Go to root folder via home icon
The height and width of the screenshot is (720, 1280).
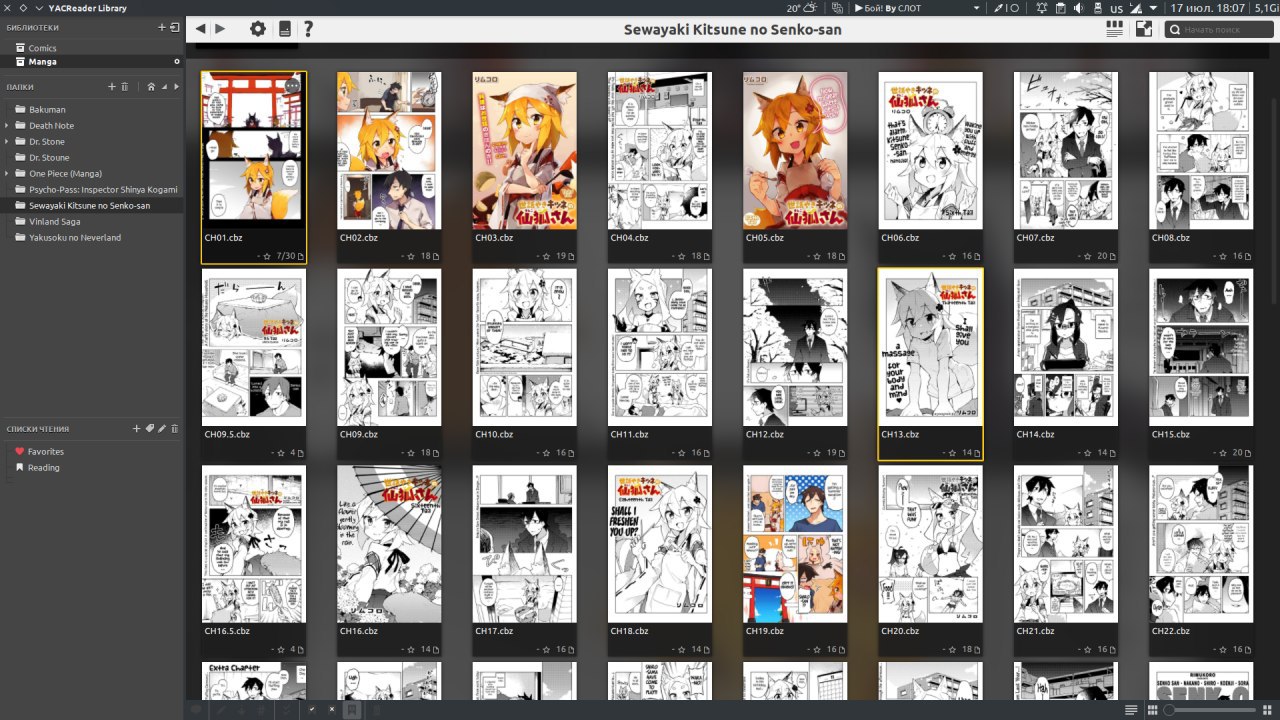(x=151, y=87)
